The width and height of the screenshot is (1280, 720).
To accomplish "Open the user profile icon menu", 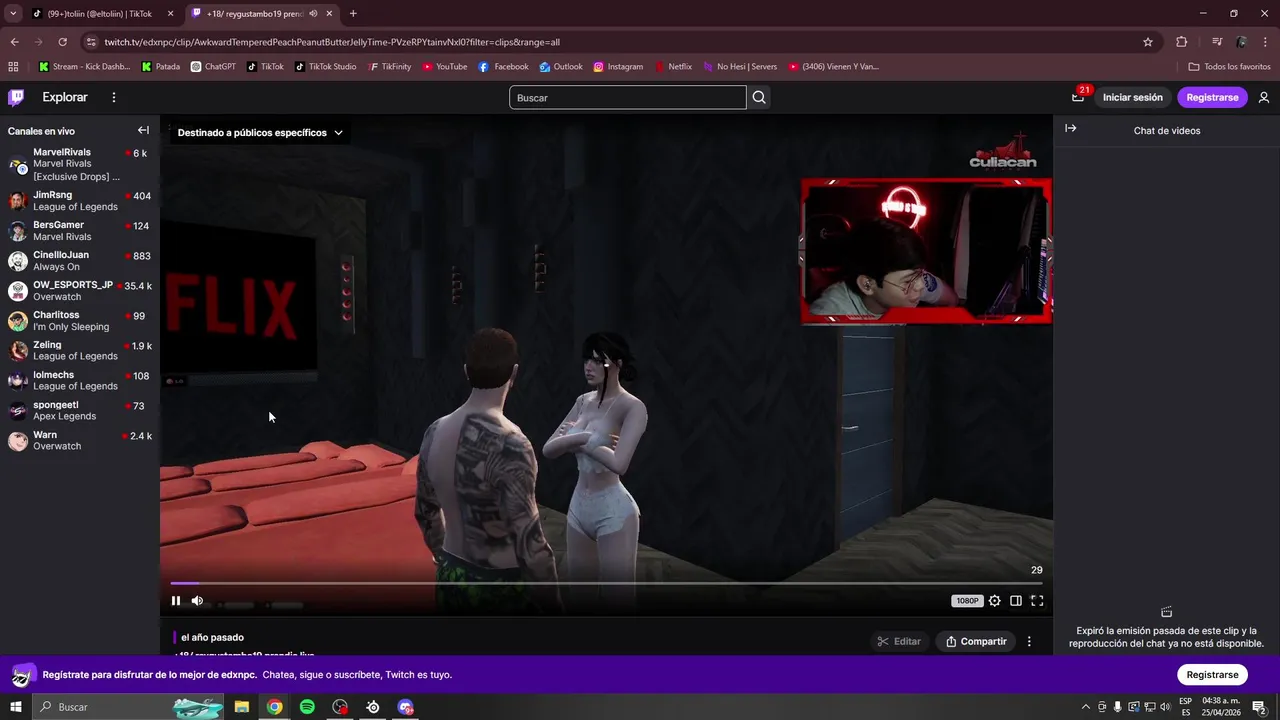I will pos(1264,97).
